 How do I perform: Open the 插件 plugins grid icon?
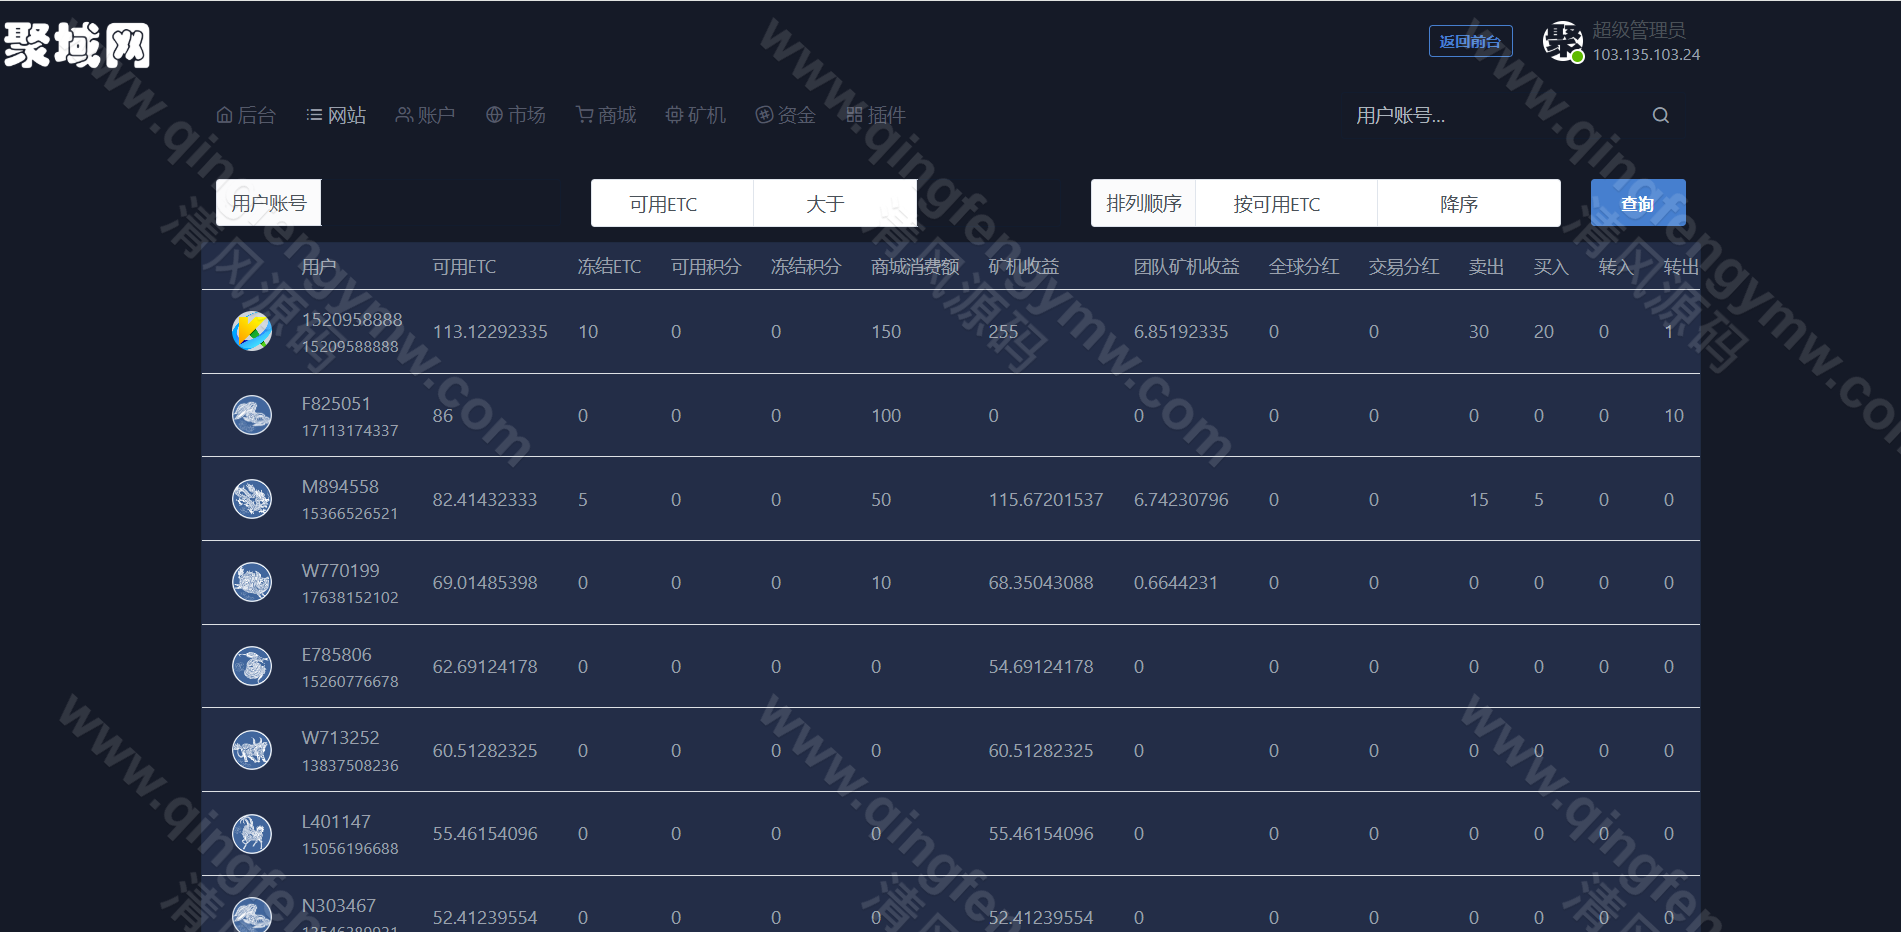853,114
